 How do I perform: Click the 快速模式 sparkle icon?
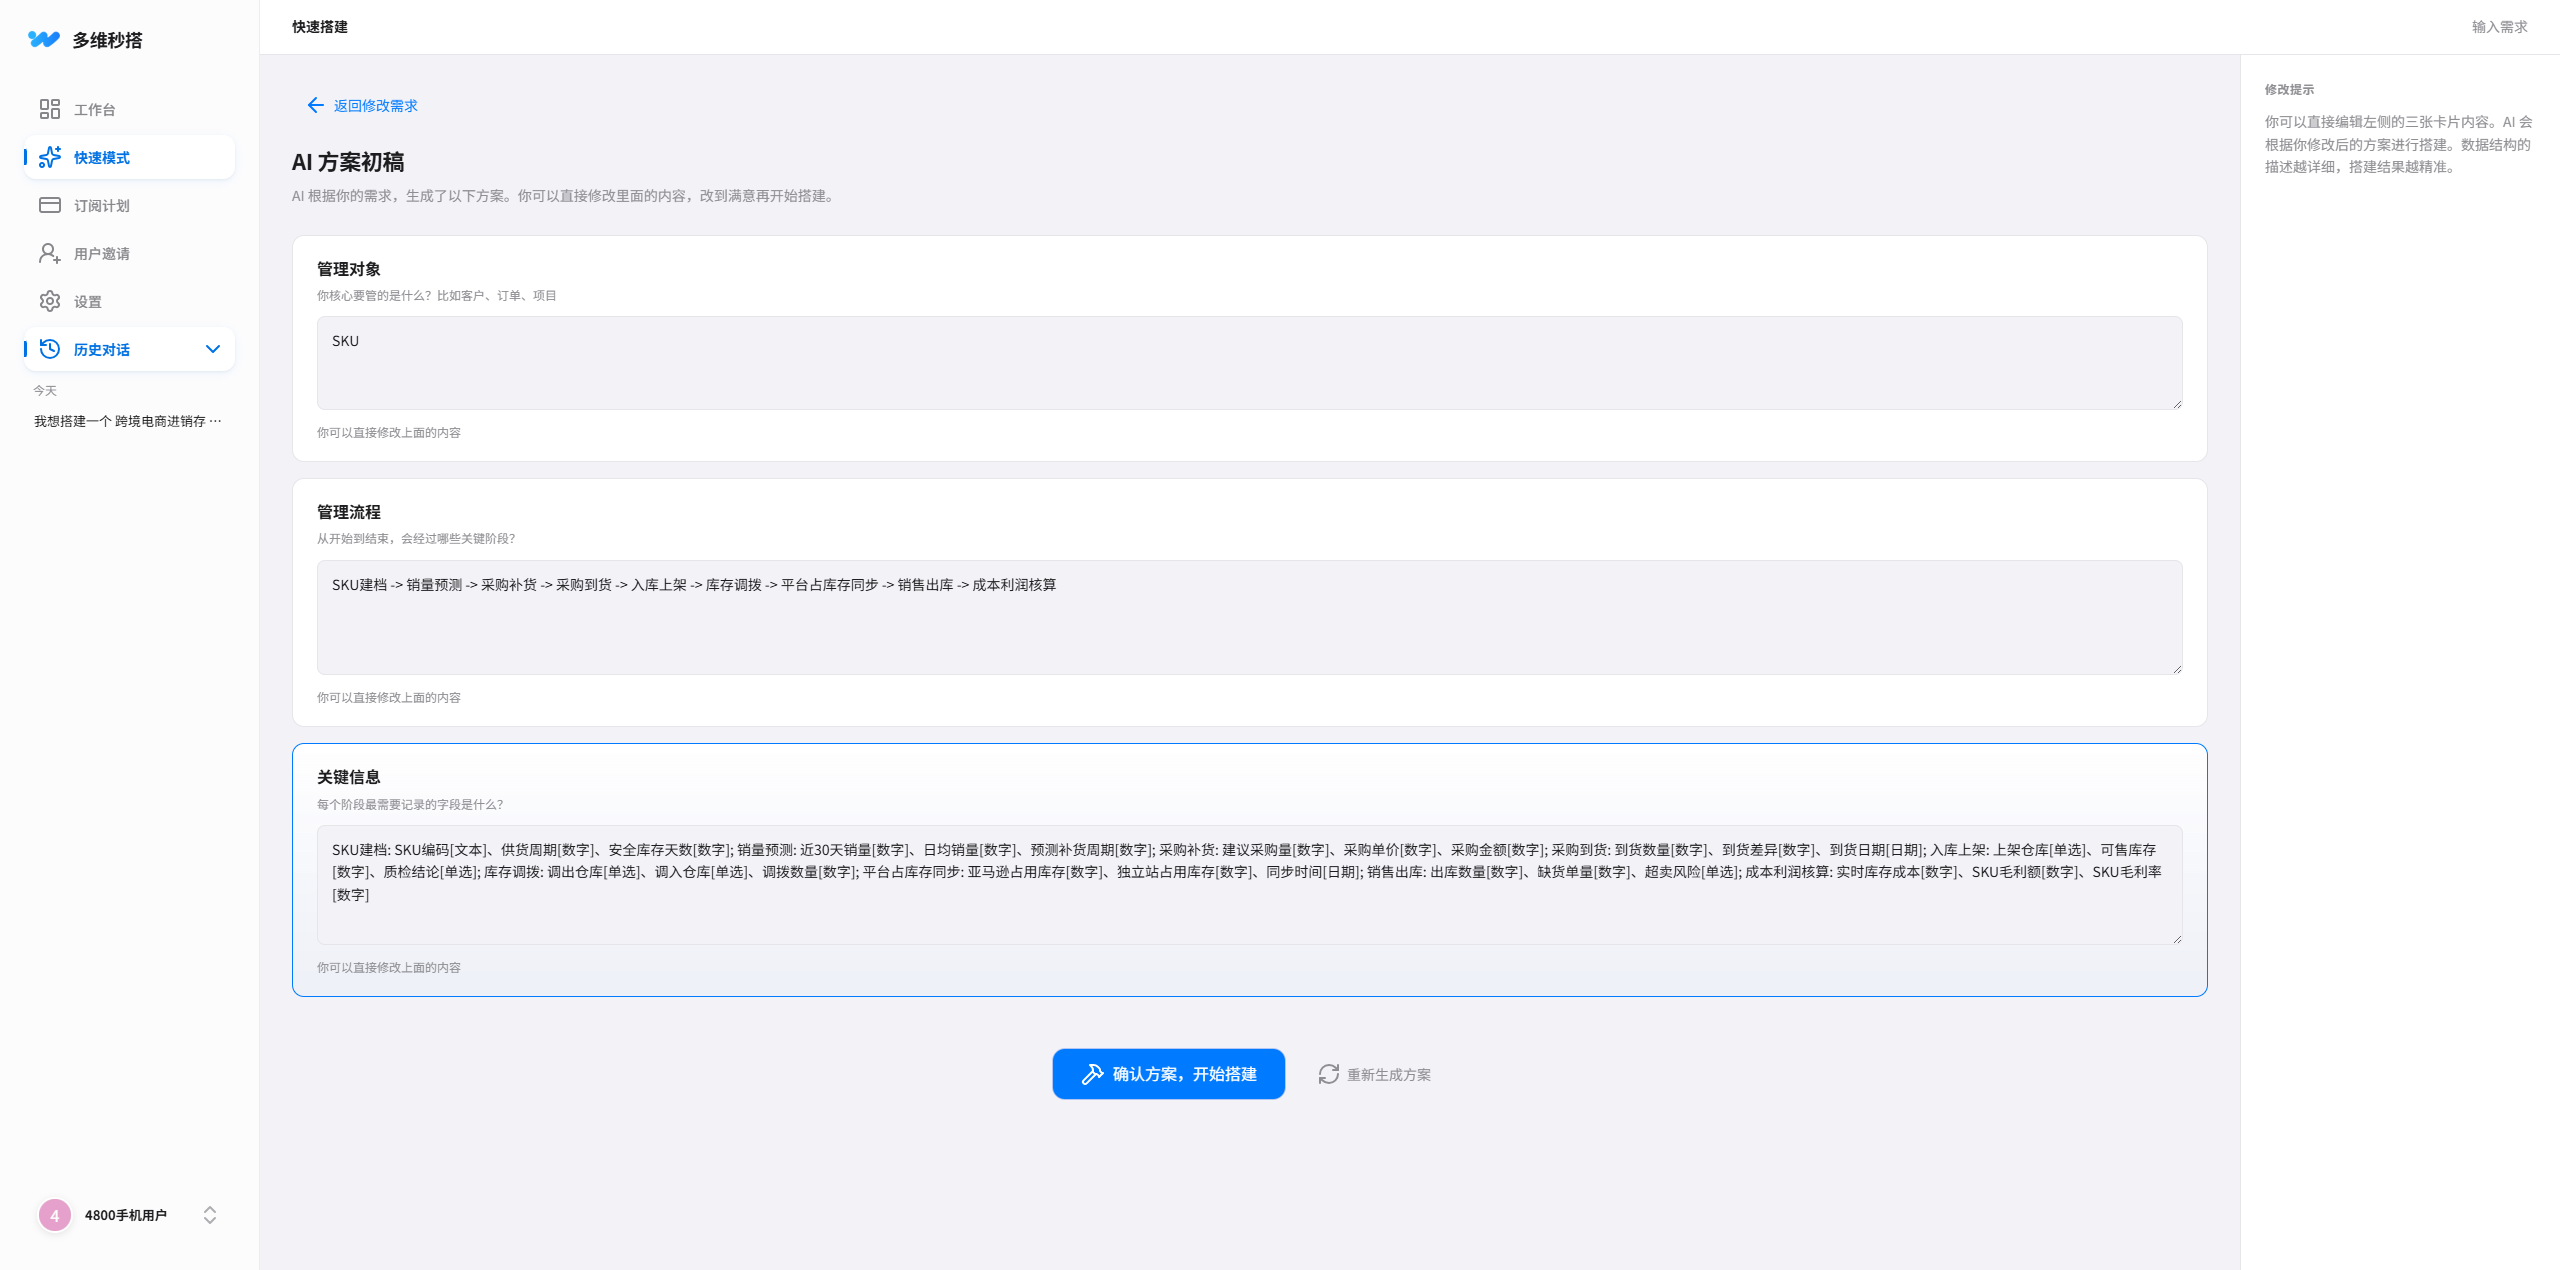pos(50,157)
